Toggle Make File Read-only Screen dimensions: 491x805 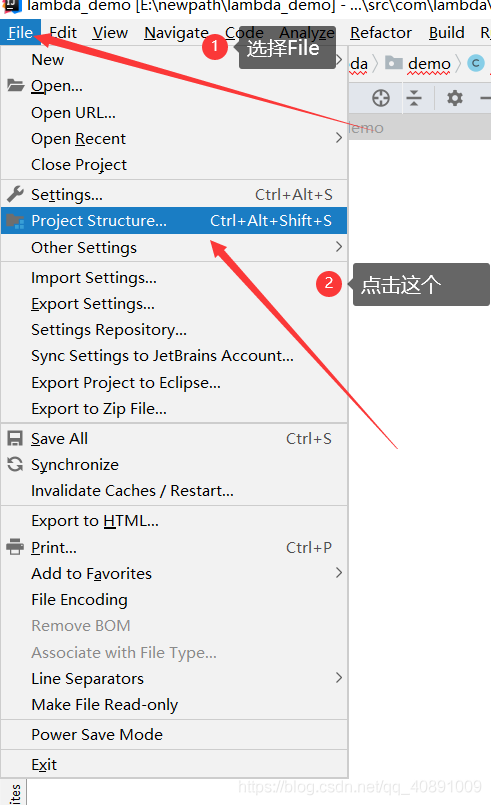pyautogui.click(x=174, y=705)
